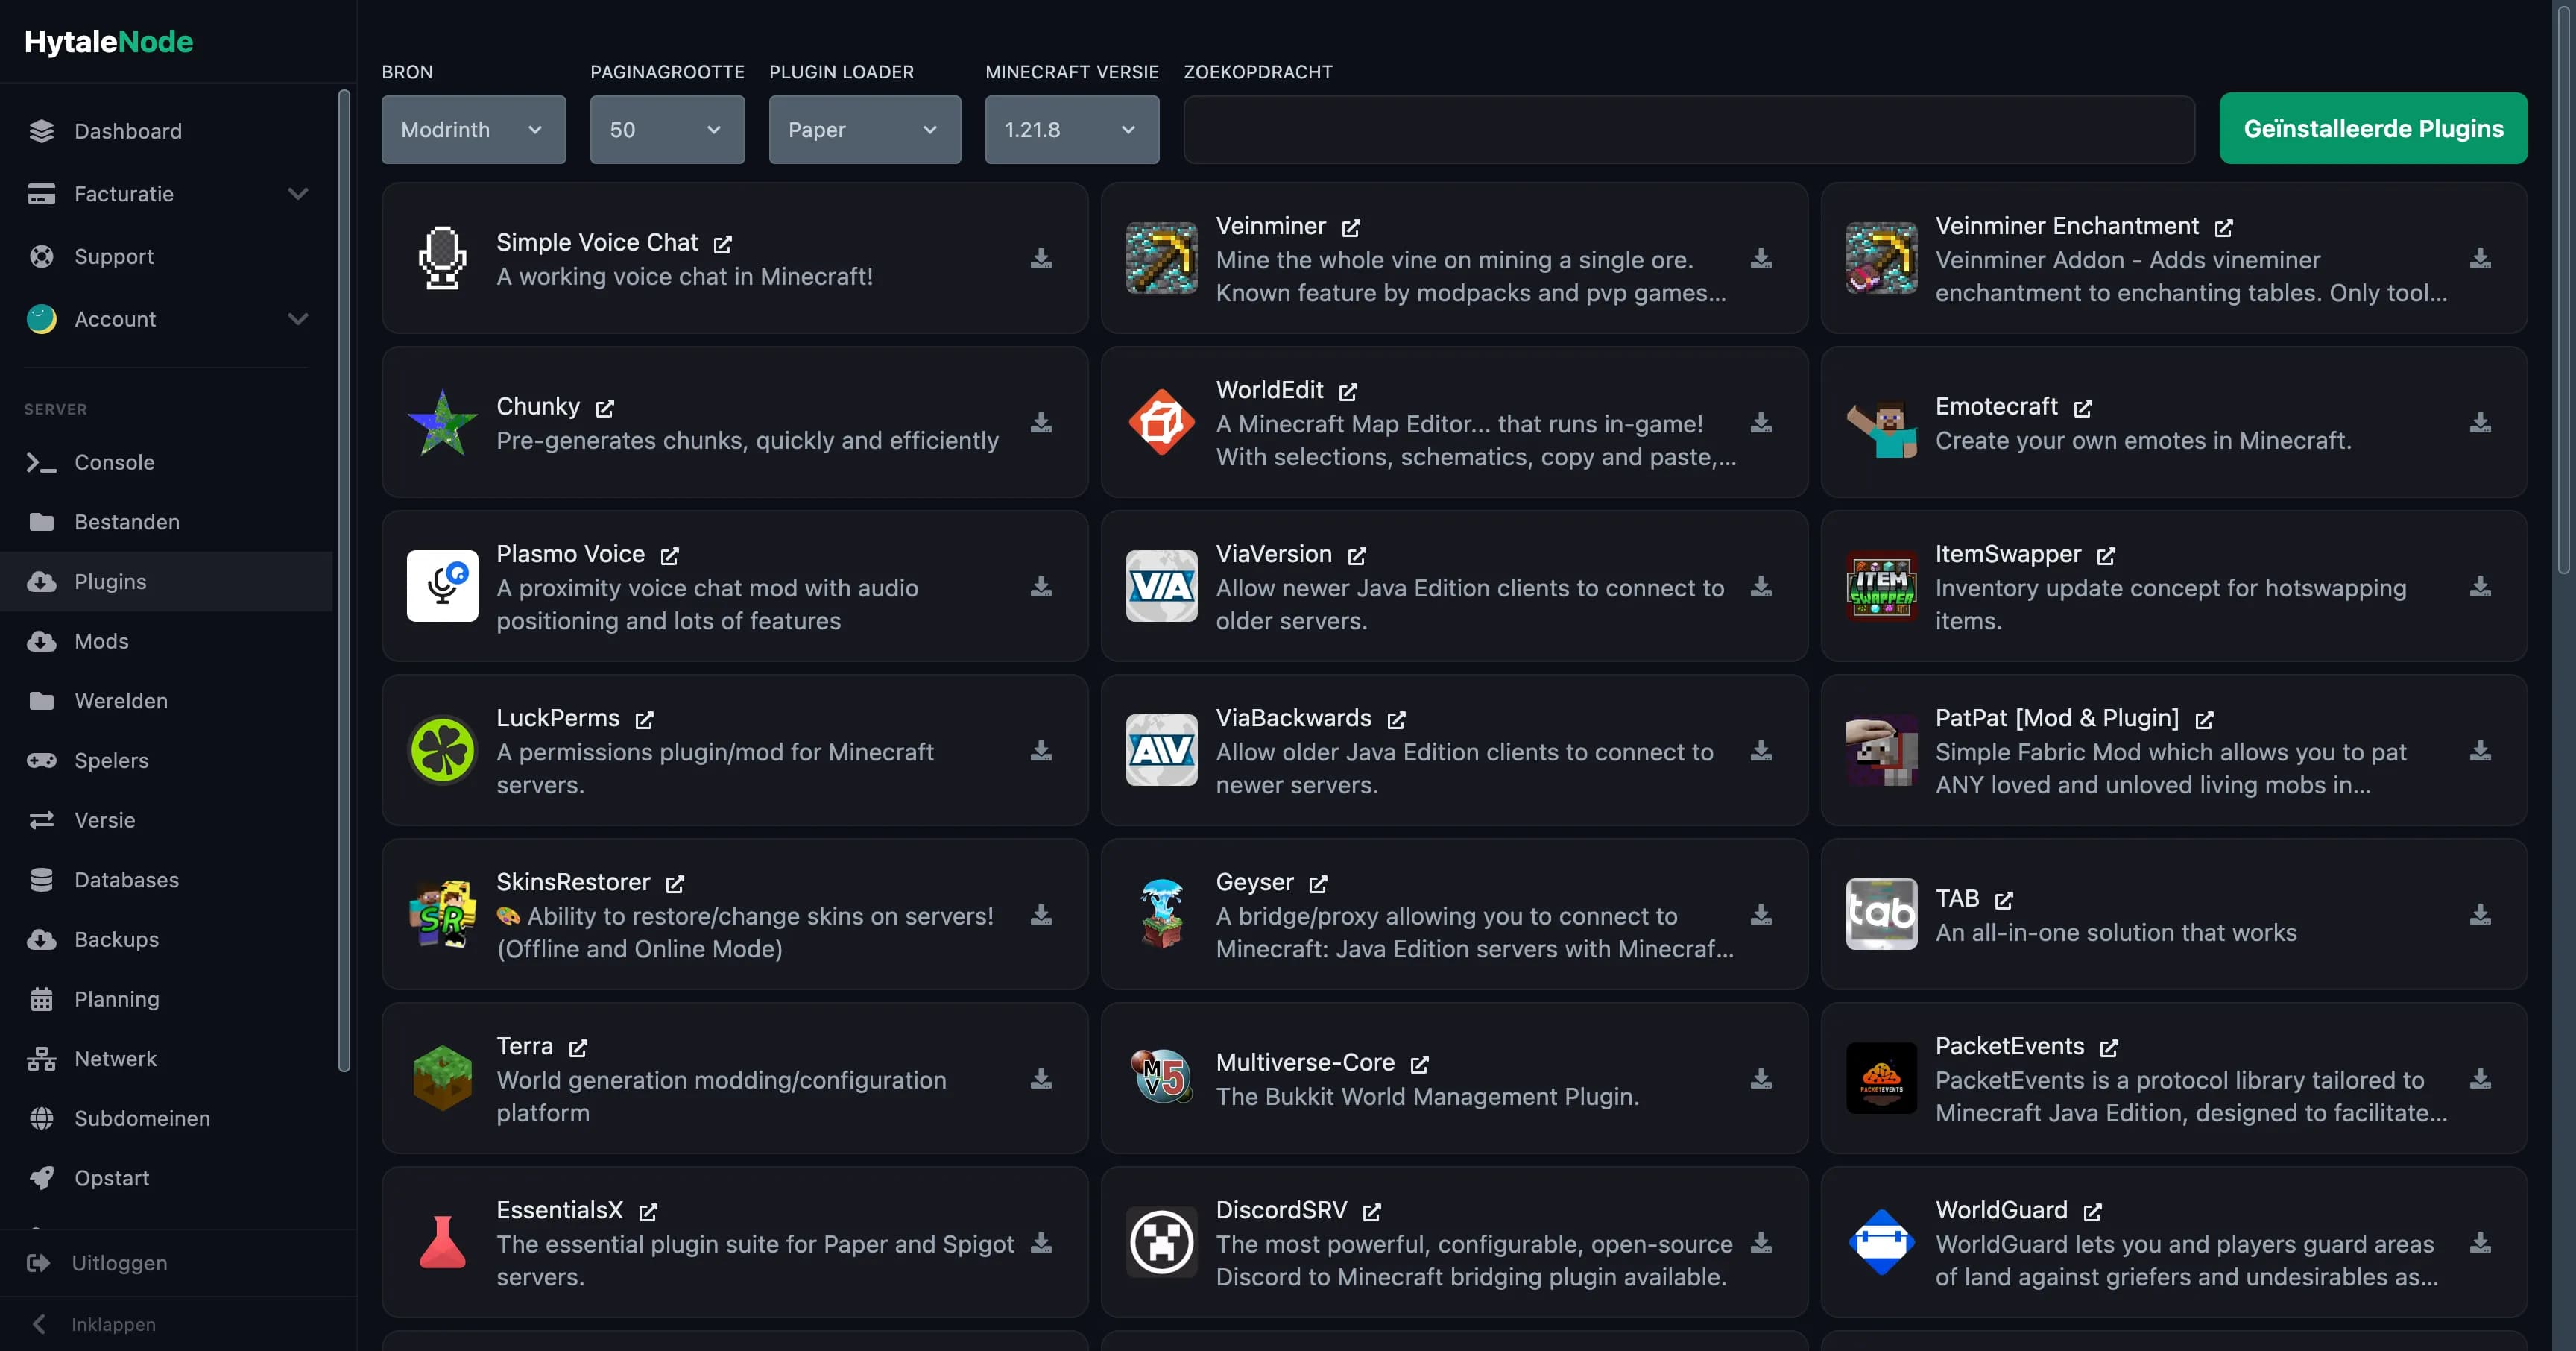This screenshot has height=1351, width=2576.
Task: Open LuckPerms external link icon
Action: pyautogui.click(x=644, y=720)
